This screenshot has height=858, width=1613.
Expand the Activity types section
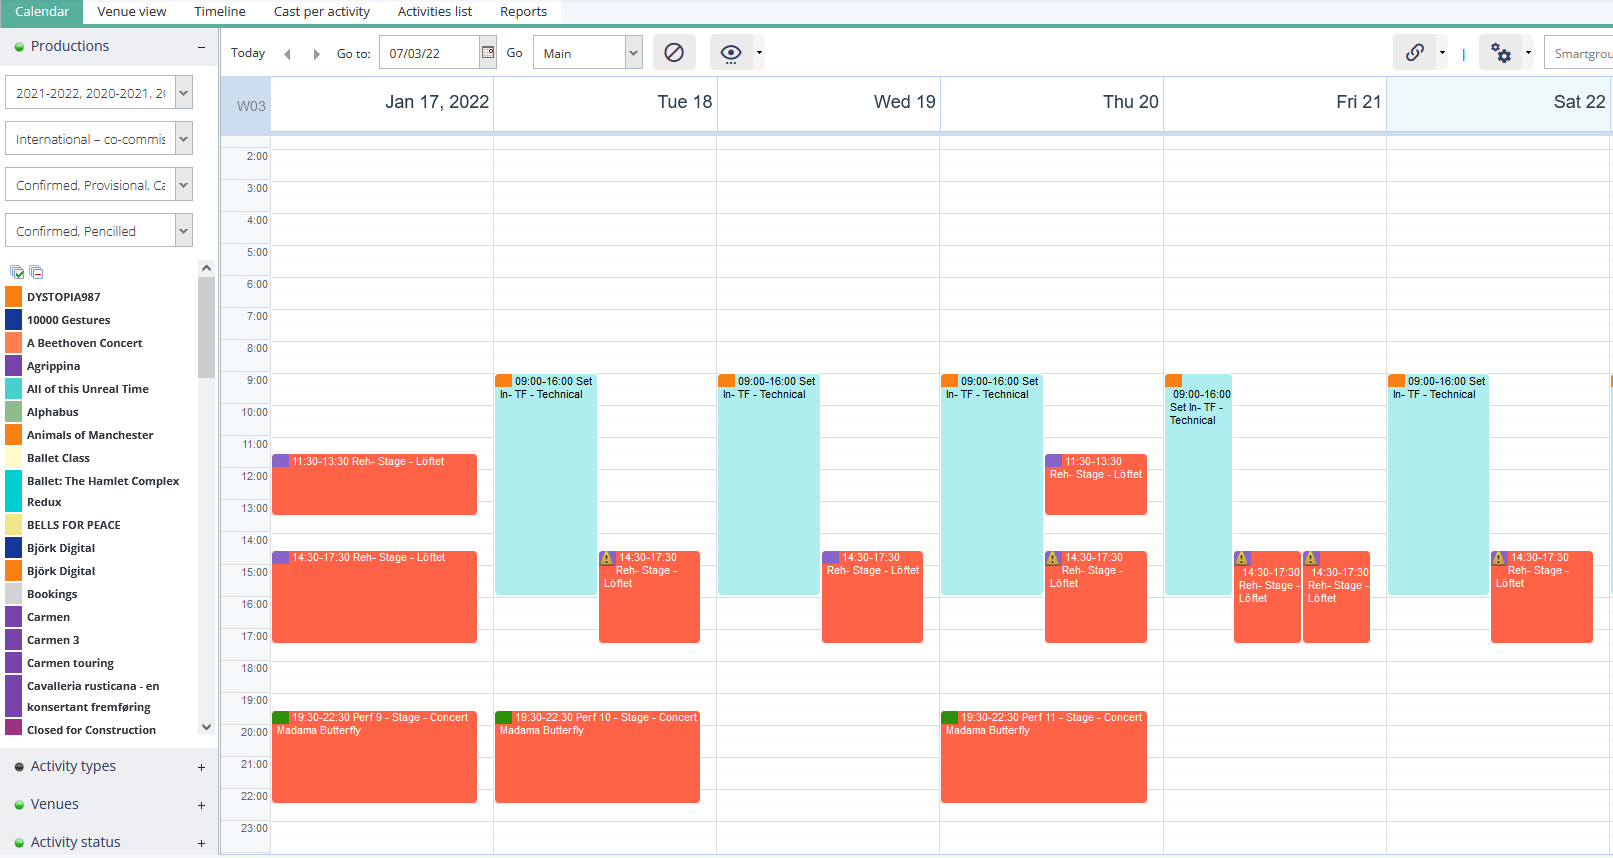(201, 767)
